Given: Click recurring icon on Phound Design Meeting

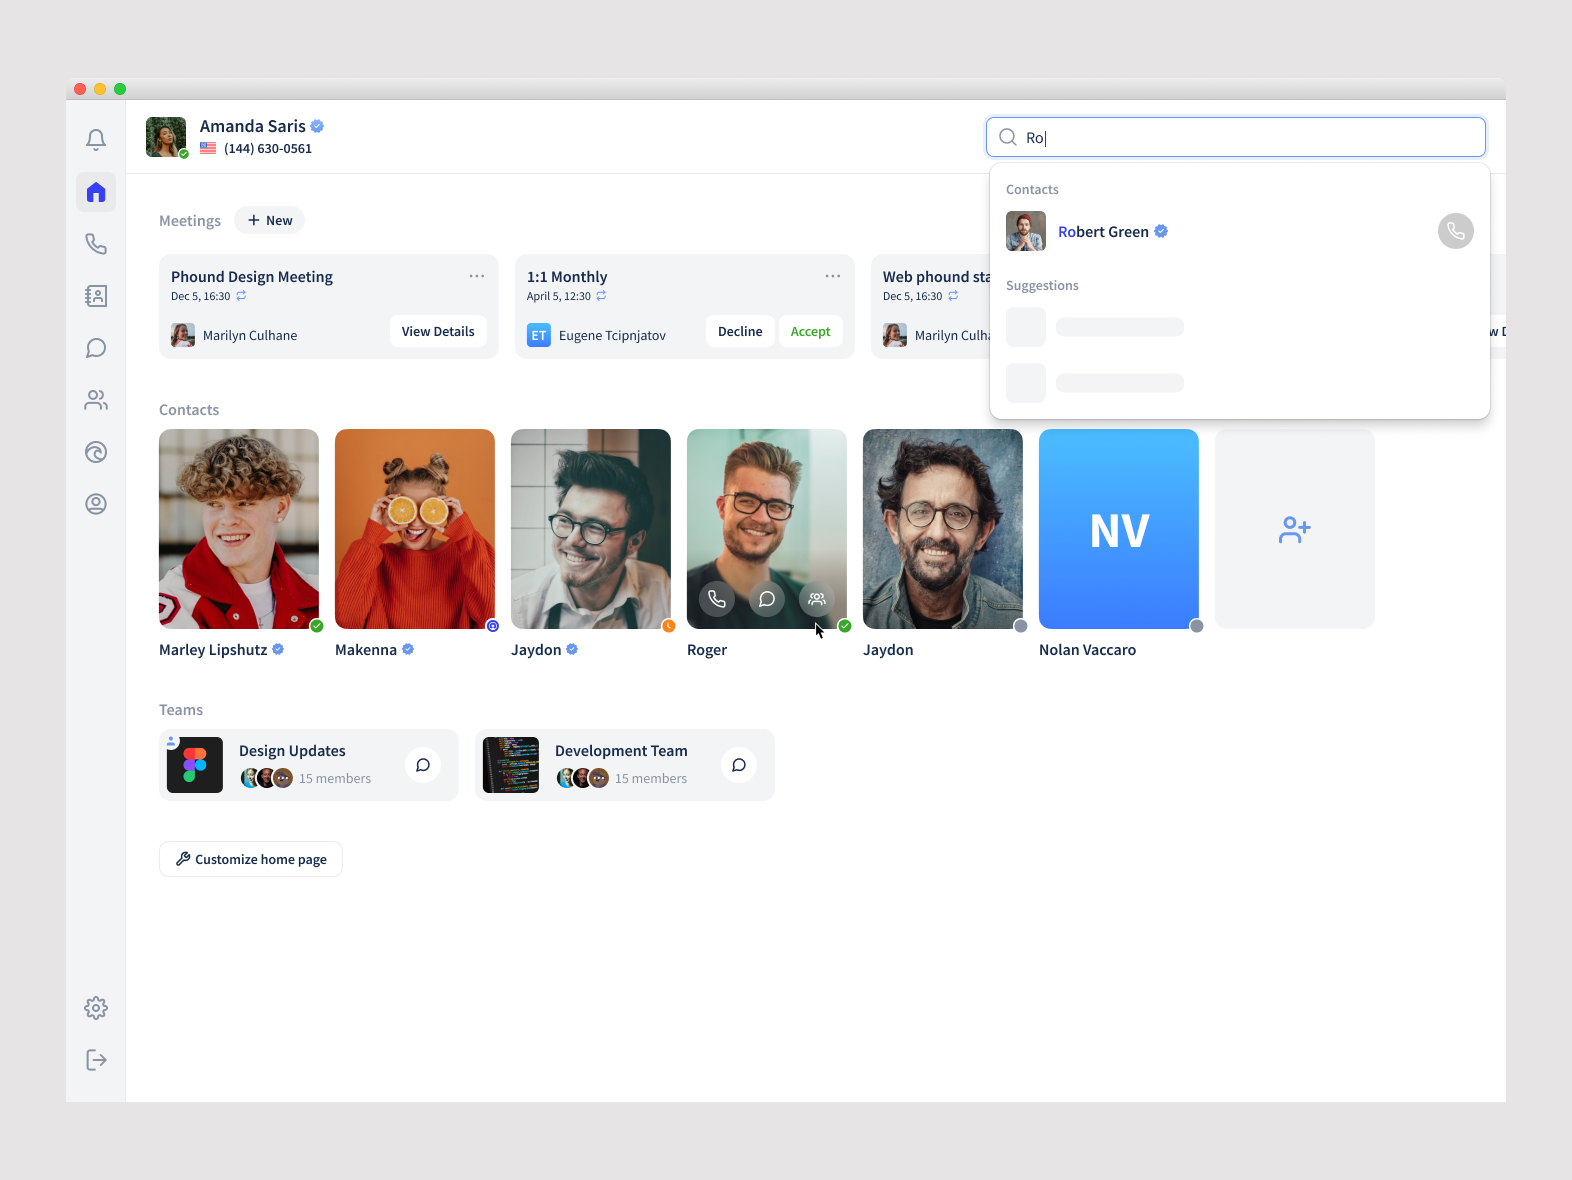Looking at the screenshot, I should [x=241, y=296].
